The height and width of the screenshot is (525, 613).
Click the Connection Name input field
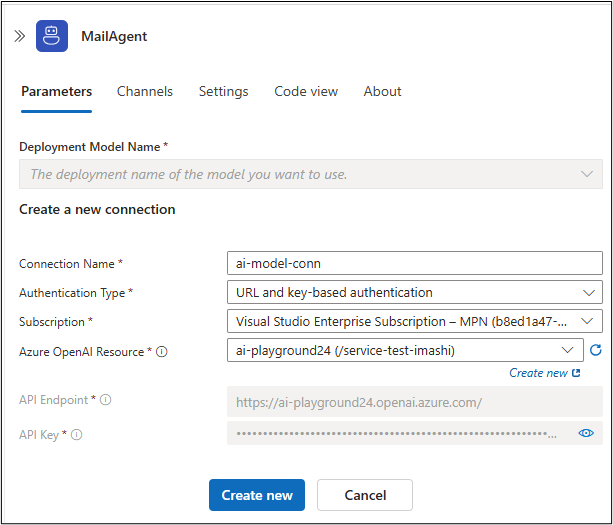point(414,264)
